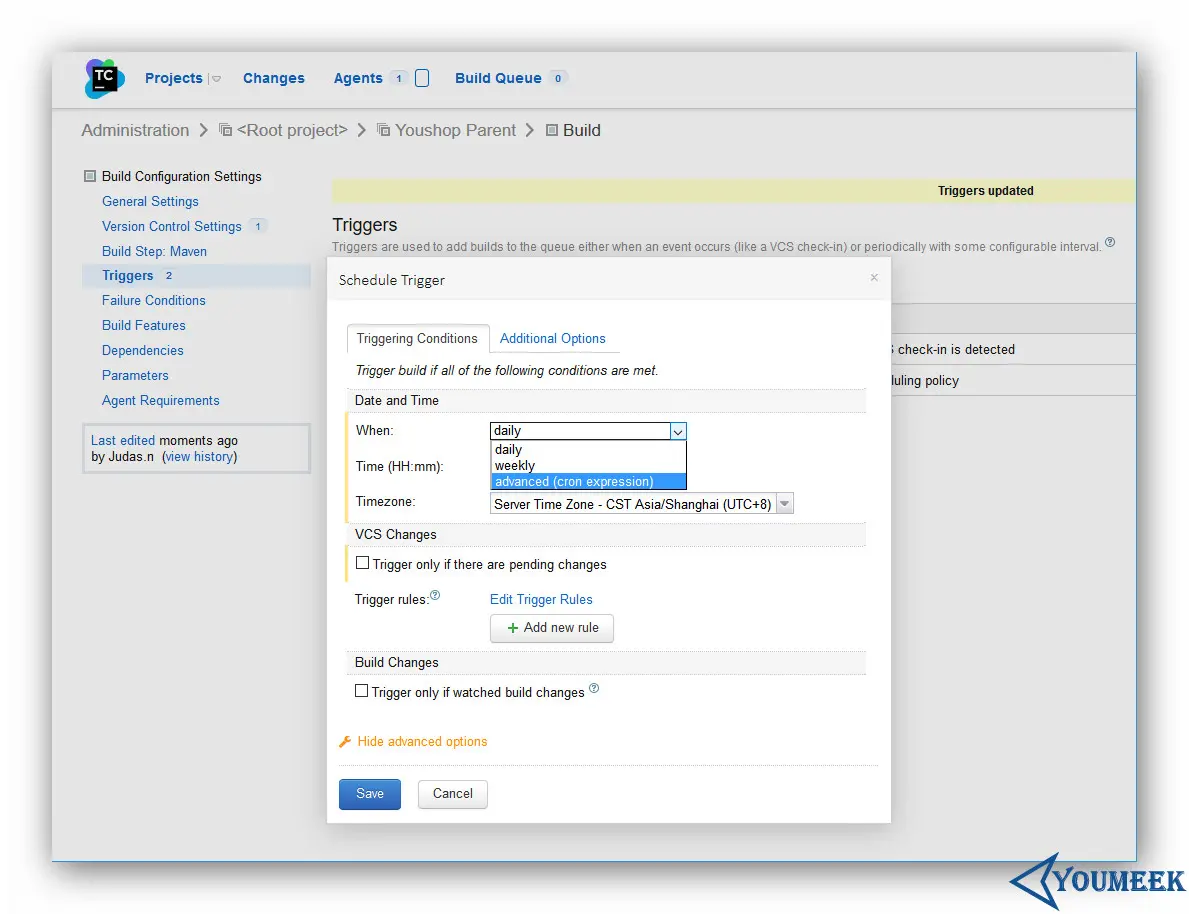Click the TeamCity TC logo icon
The height and width of the screenshot is (914, 1189).
click(104, 78)
